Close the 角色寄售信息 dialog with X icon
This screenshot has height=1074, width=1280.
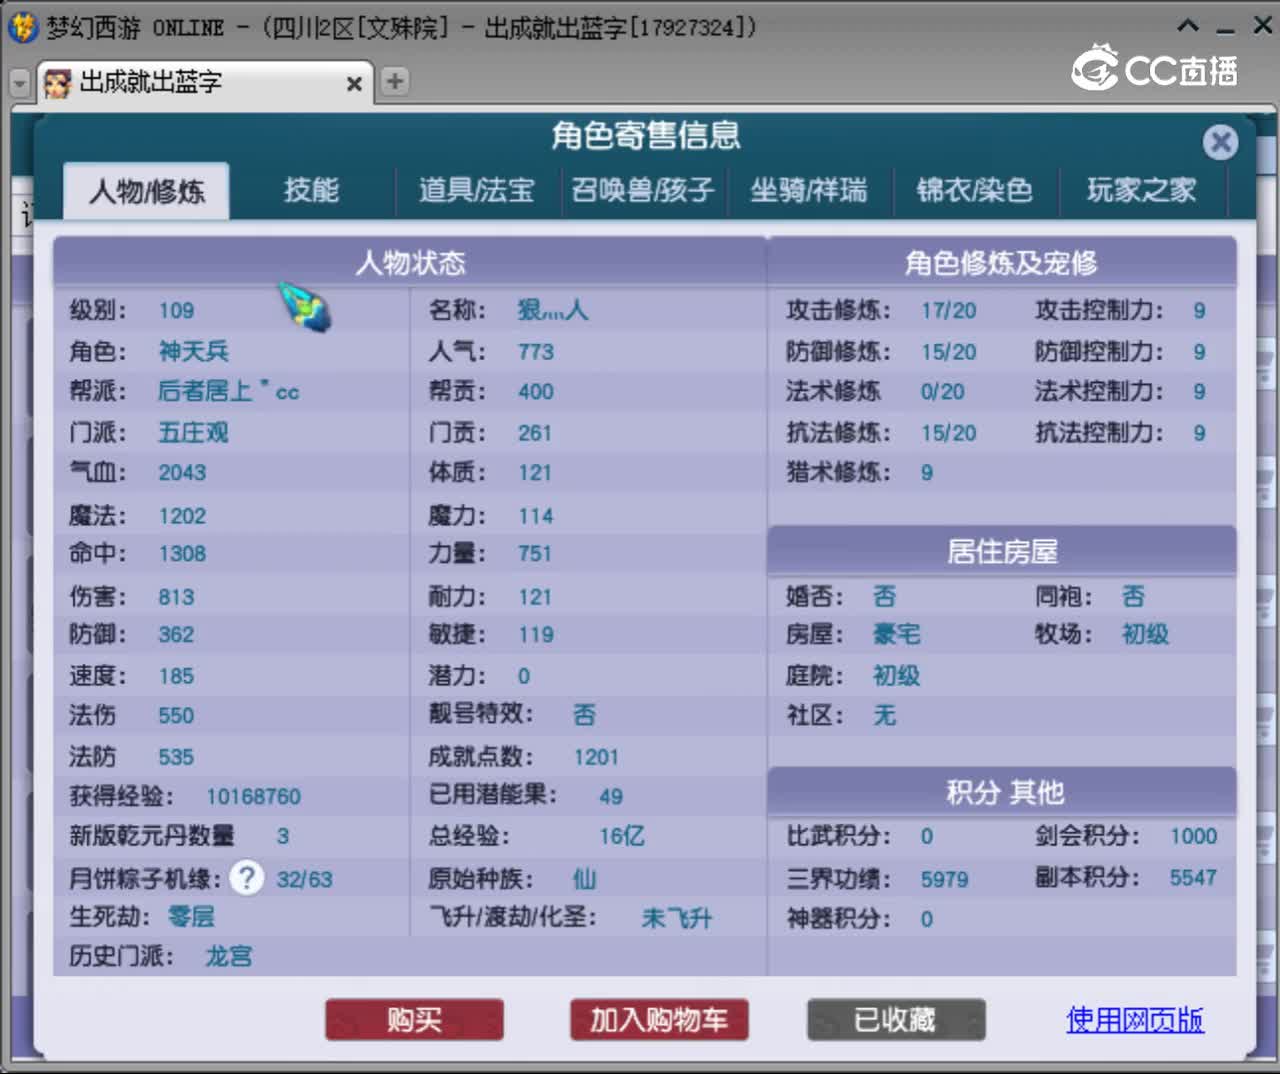(1220, 142)
